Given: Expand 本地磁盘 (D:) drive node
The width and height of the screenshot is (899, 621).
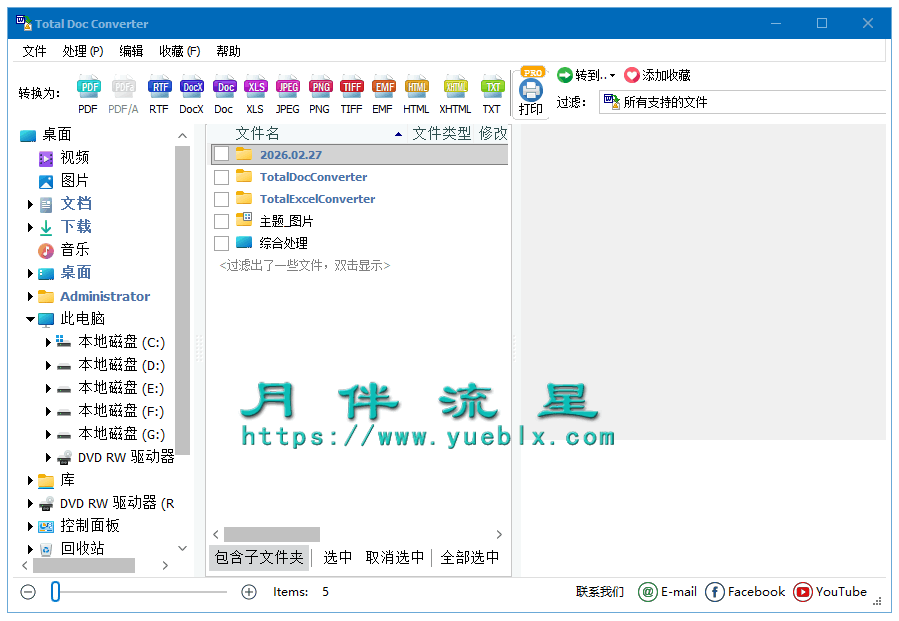Looking at the screenshot, I should point(48,365).
